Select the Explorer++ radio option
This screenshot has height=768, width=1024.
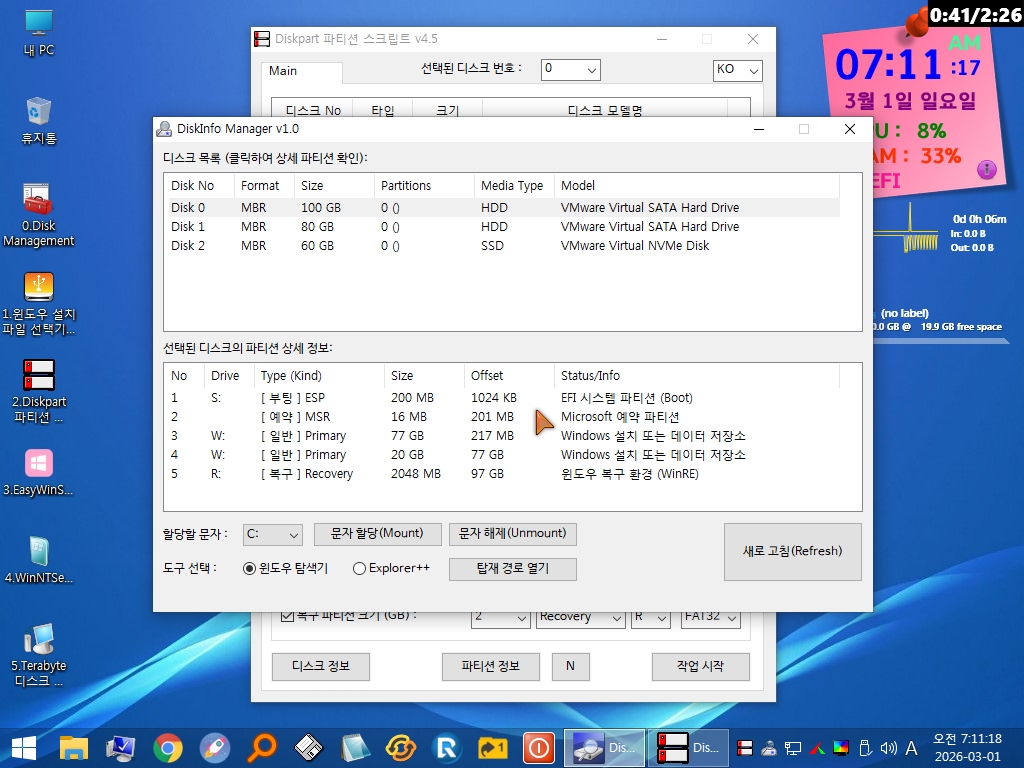click(x=391, y=568)
